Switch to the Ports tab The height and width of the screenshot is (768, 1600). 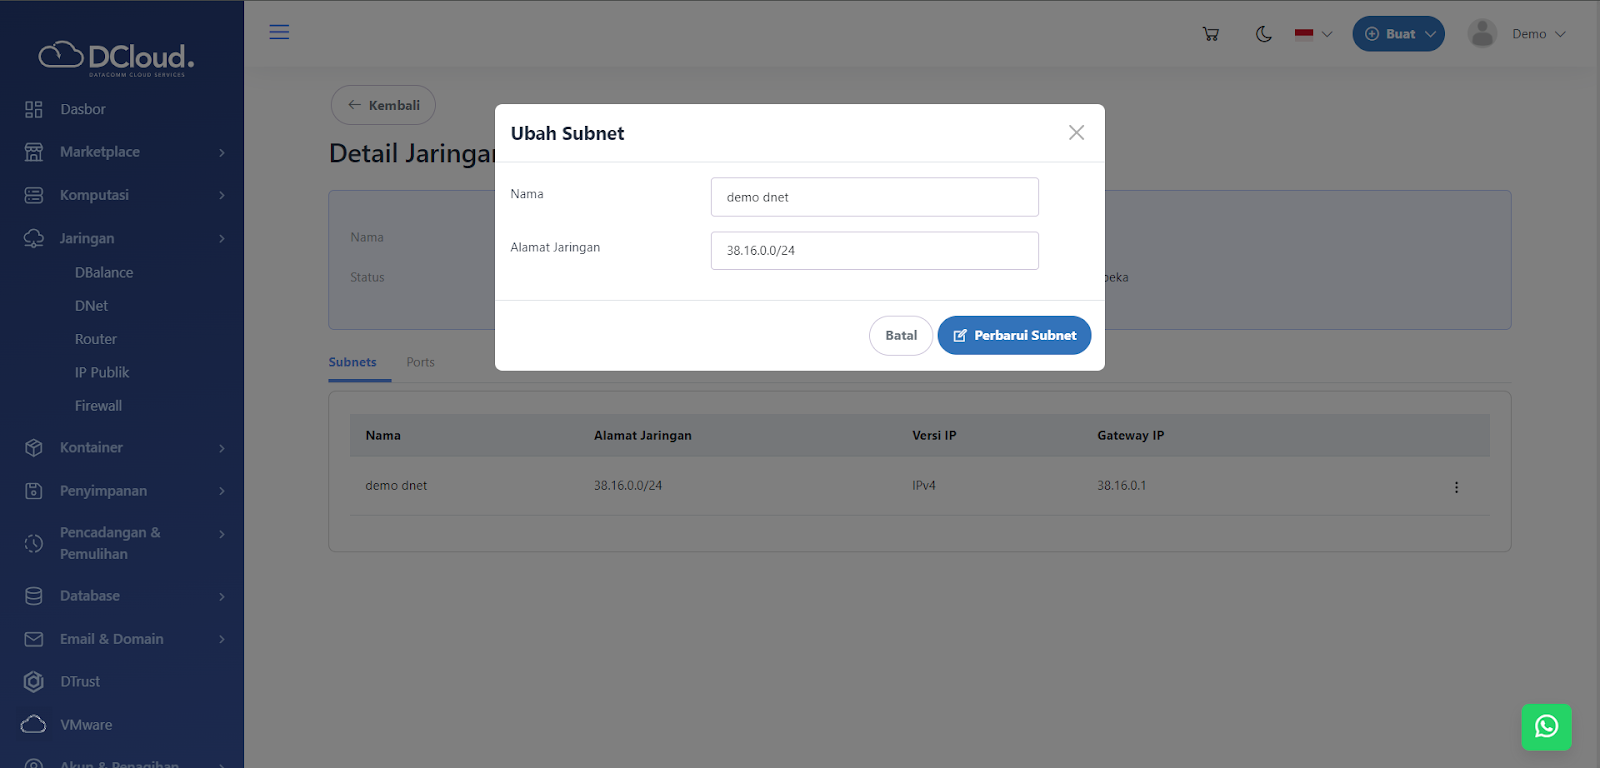[x=420, y=362]
